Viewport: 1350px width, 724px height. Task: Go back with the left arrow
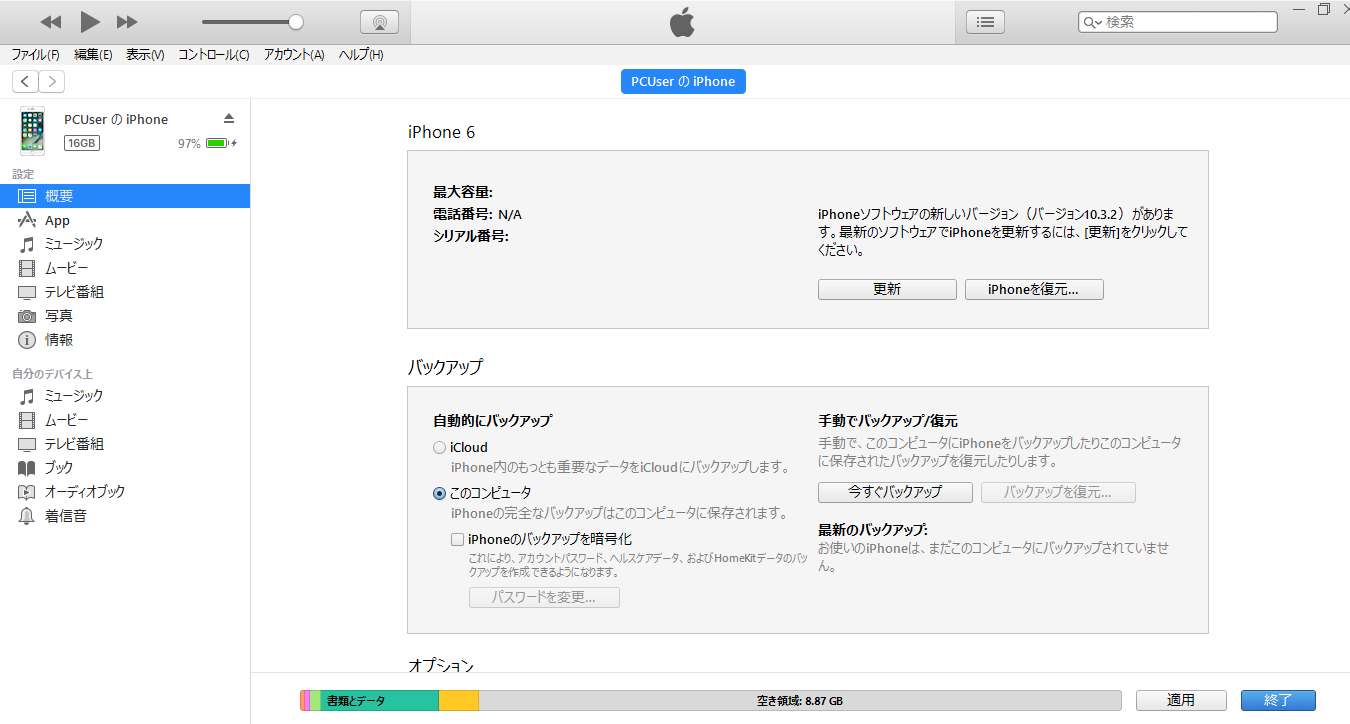25,82
